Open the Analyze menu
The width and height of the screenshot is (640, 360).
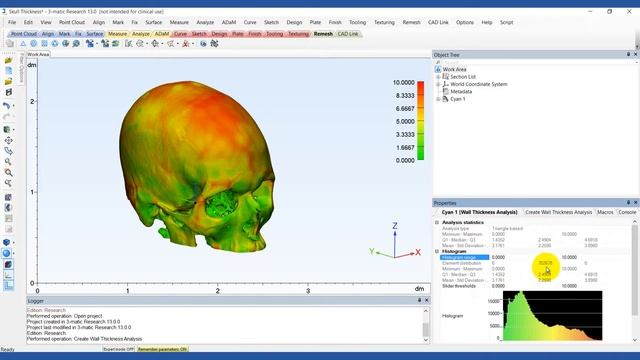pos(205,22)
